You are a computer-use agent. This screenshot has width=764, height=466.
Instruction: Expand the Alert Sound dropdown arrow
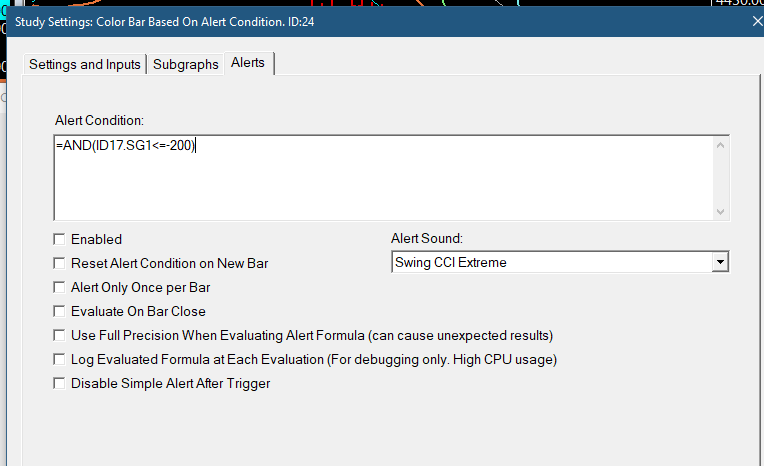pyautogui.click(x=719, y=262)
